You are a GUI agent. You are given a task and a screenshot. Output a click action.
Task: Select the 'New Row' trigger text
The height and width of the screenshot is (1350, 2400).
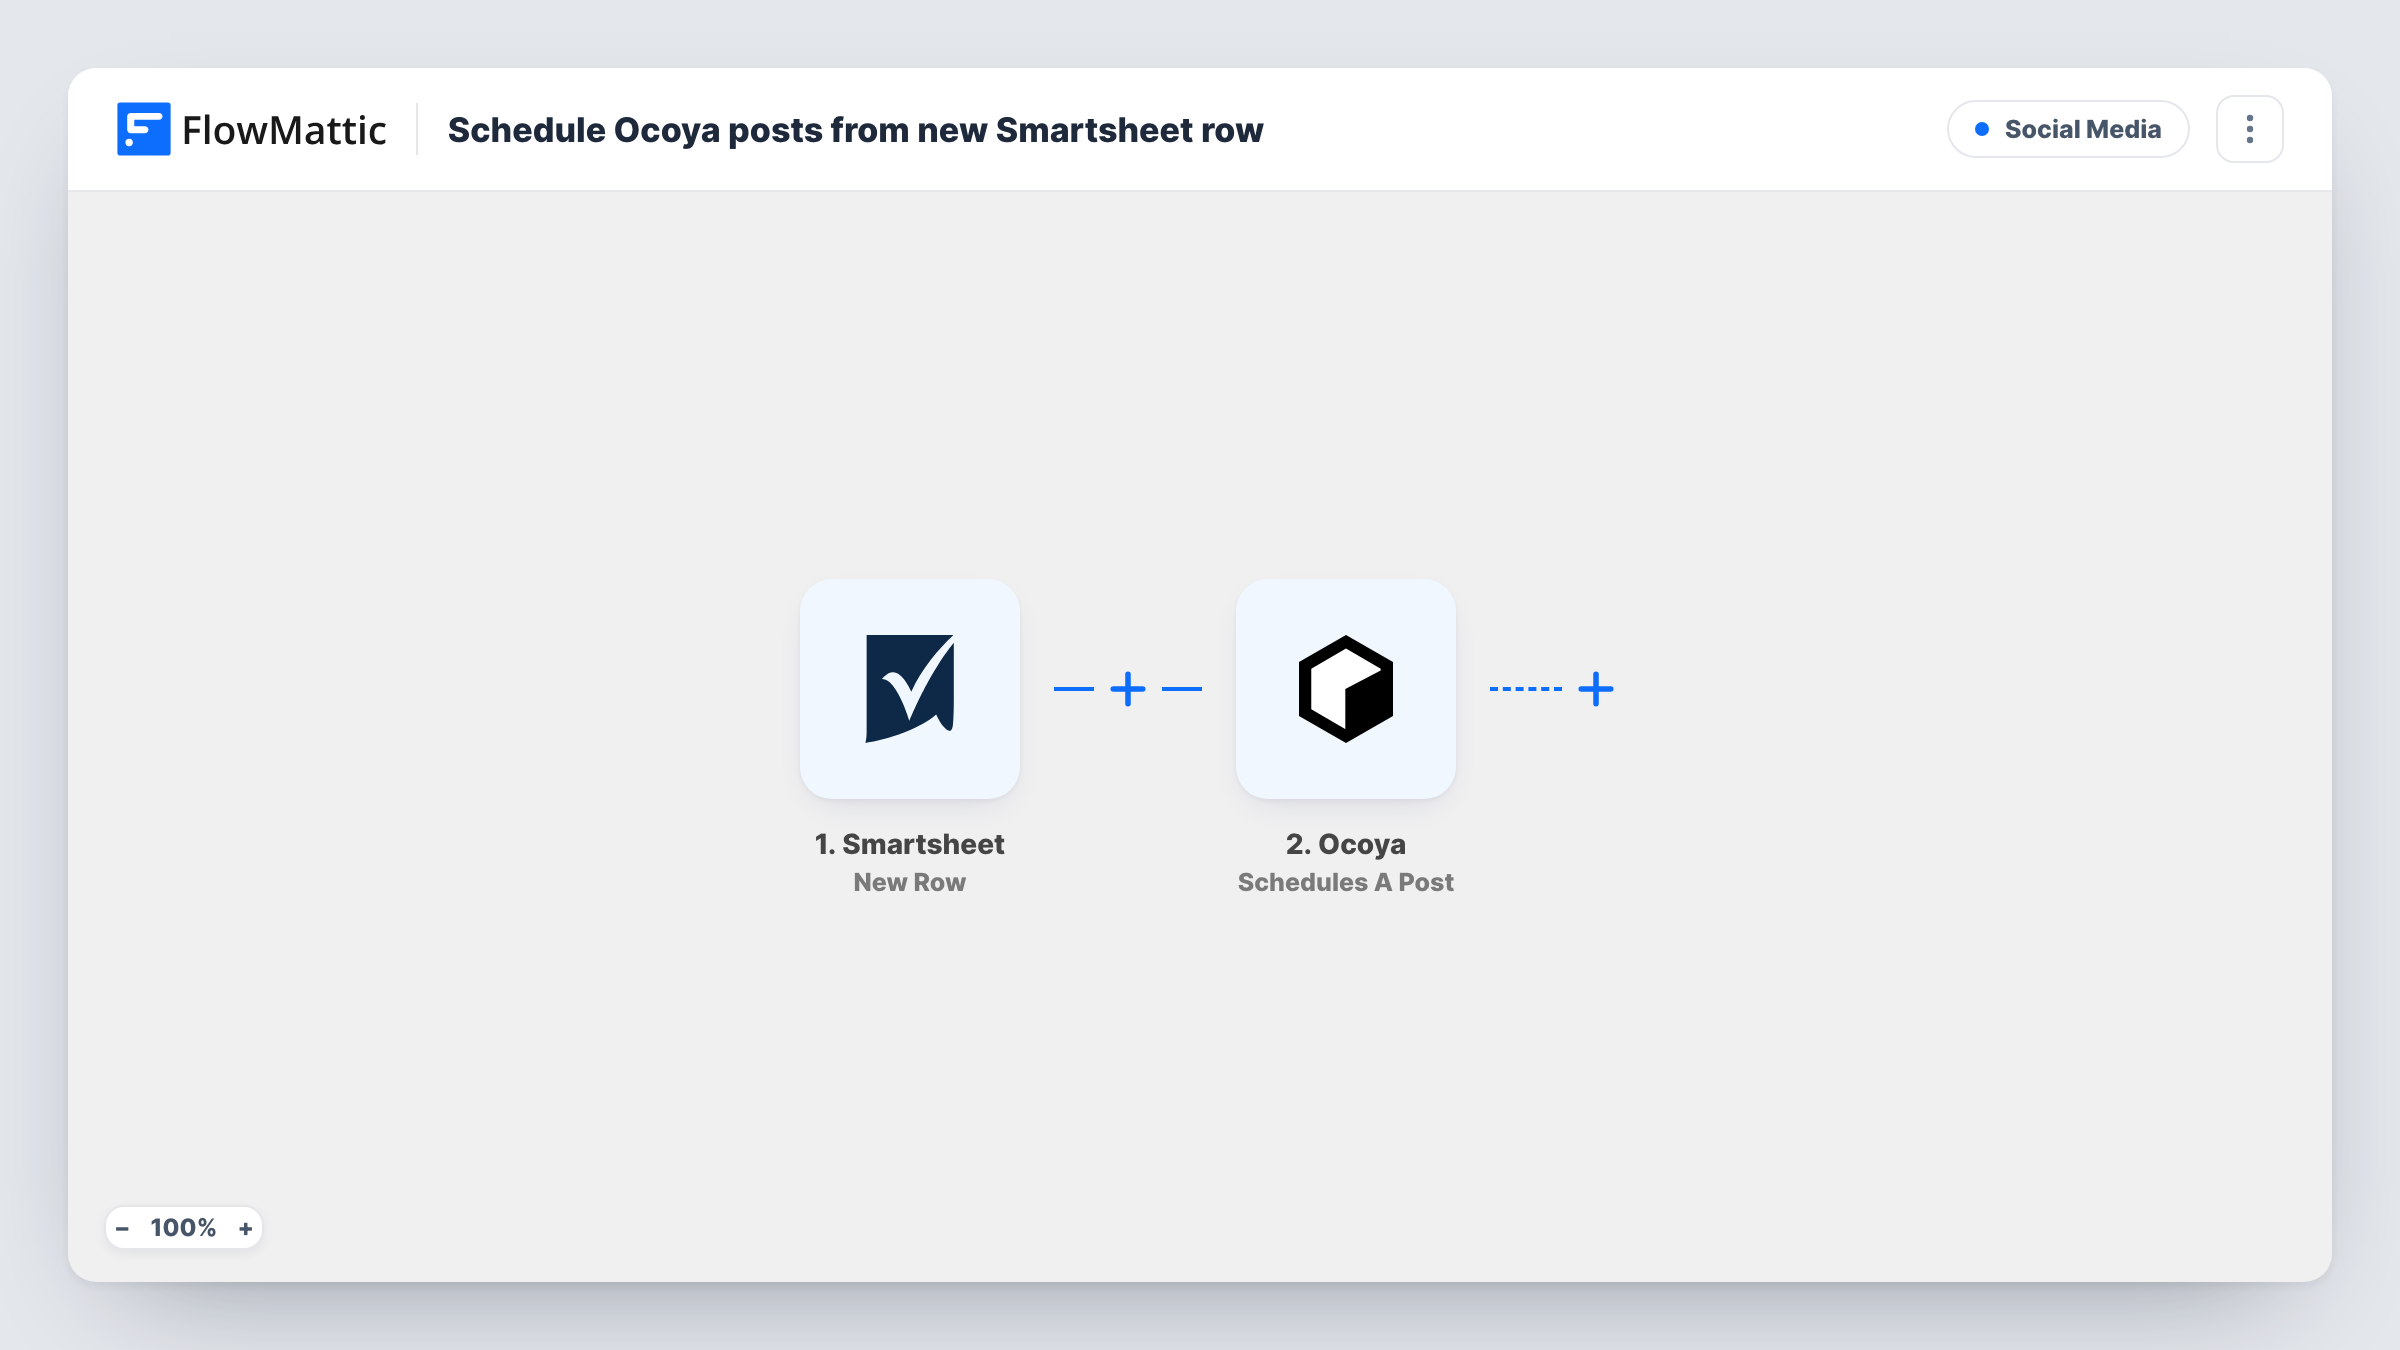pos(909,882)
